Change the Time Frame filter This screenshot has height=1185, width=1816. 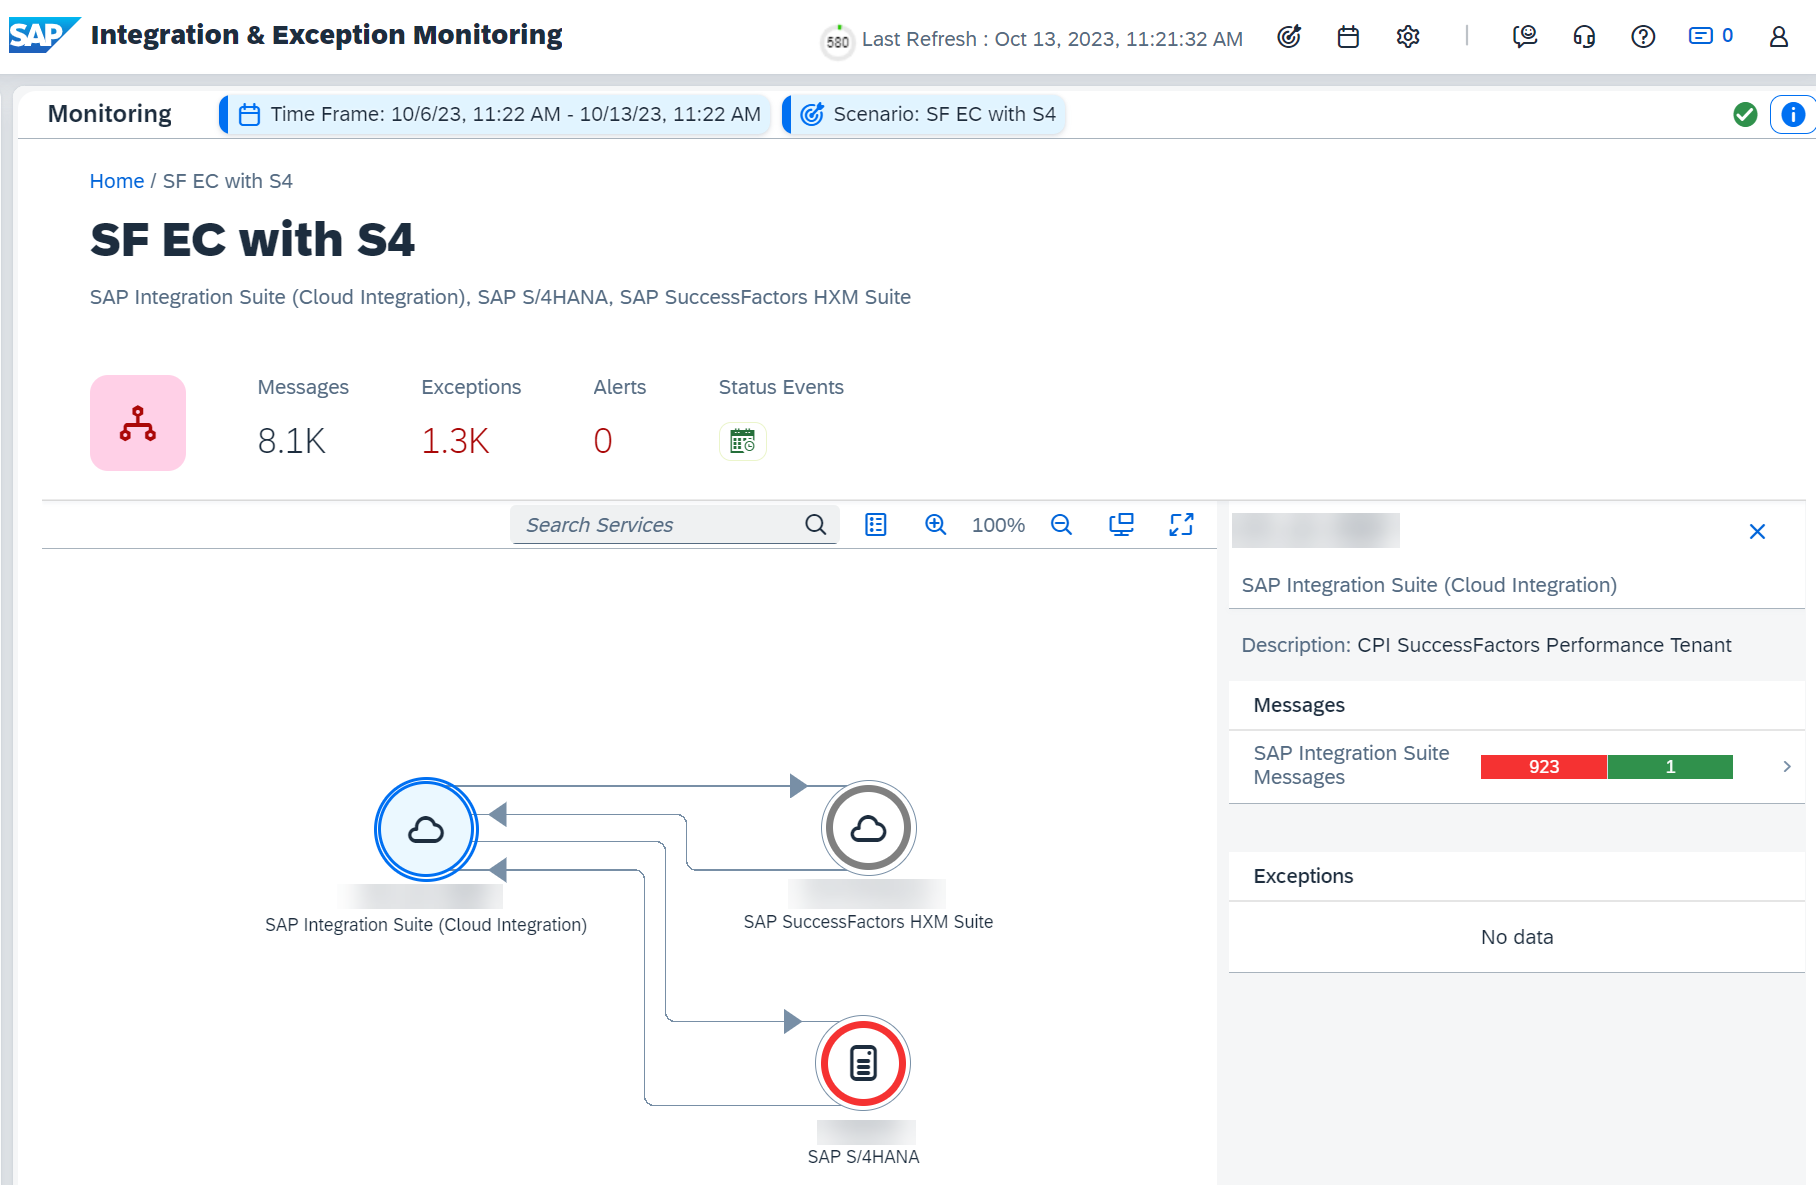(496, 114)
